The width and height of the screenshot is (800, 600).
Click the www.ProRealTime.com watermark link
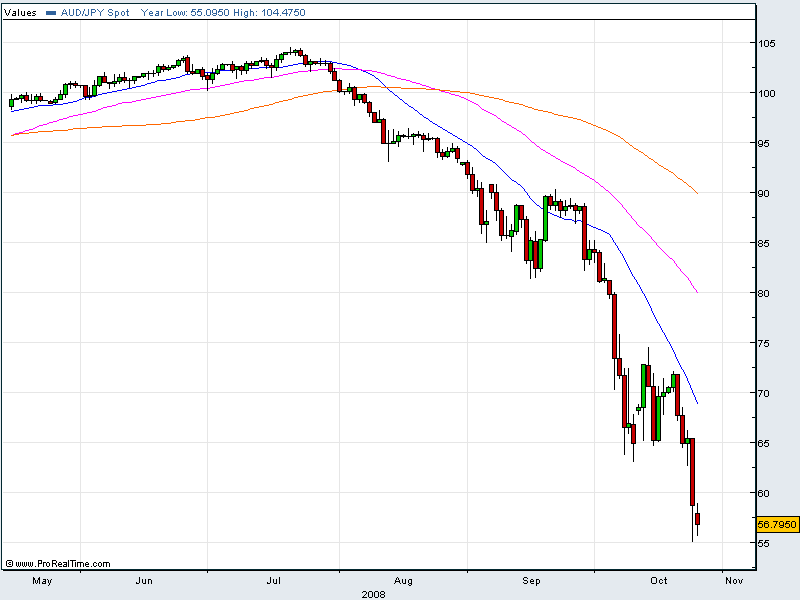pos(62,564)
